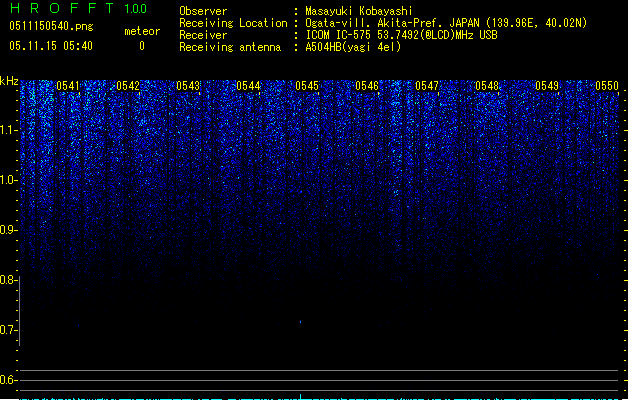Click the Receiving antenna label
Image resolution: width=629 pixels, height=400 pixels.
click(230, 47)
